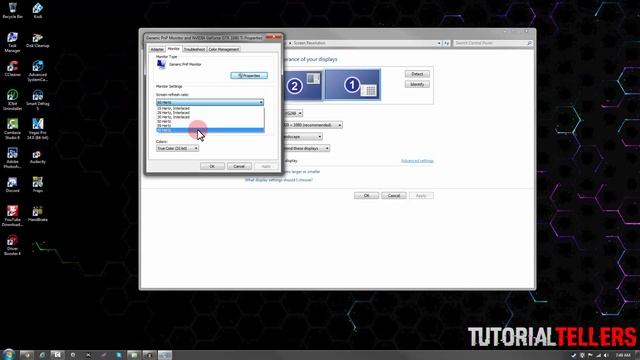Screen dimensions: 640x360
Task: Launch Fraps from the desktop
Action: 38,185
